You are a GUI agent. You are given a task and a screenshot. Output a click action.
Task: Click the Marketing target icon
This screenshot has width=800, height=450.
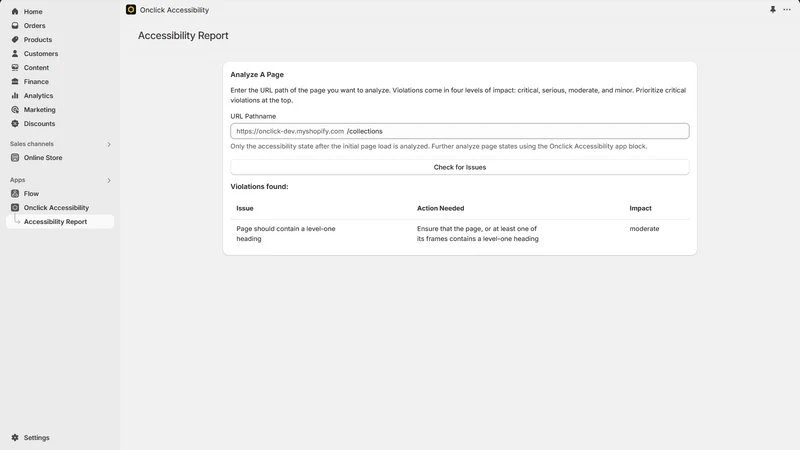15,110
